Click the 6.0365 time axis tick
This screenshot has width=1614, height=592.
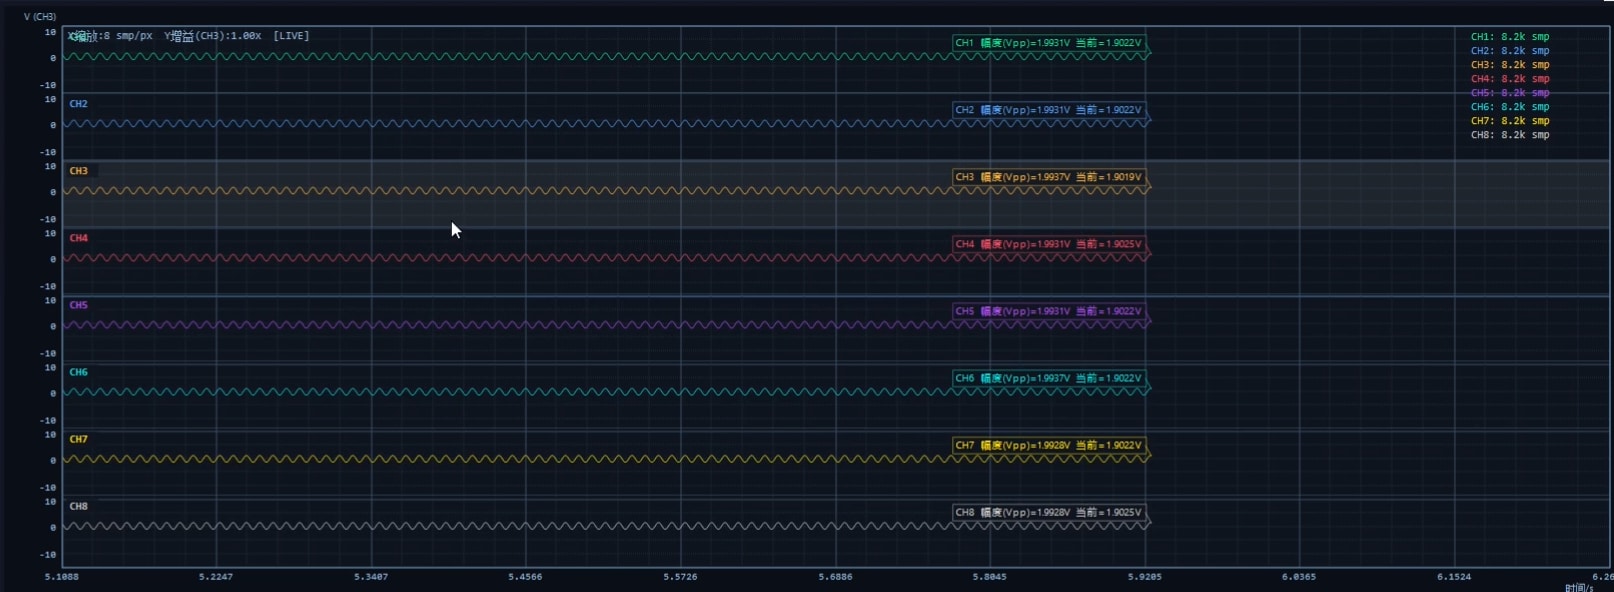pyautogui.click(x=1299, y=577)
